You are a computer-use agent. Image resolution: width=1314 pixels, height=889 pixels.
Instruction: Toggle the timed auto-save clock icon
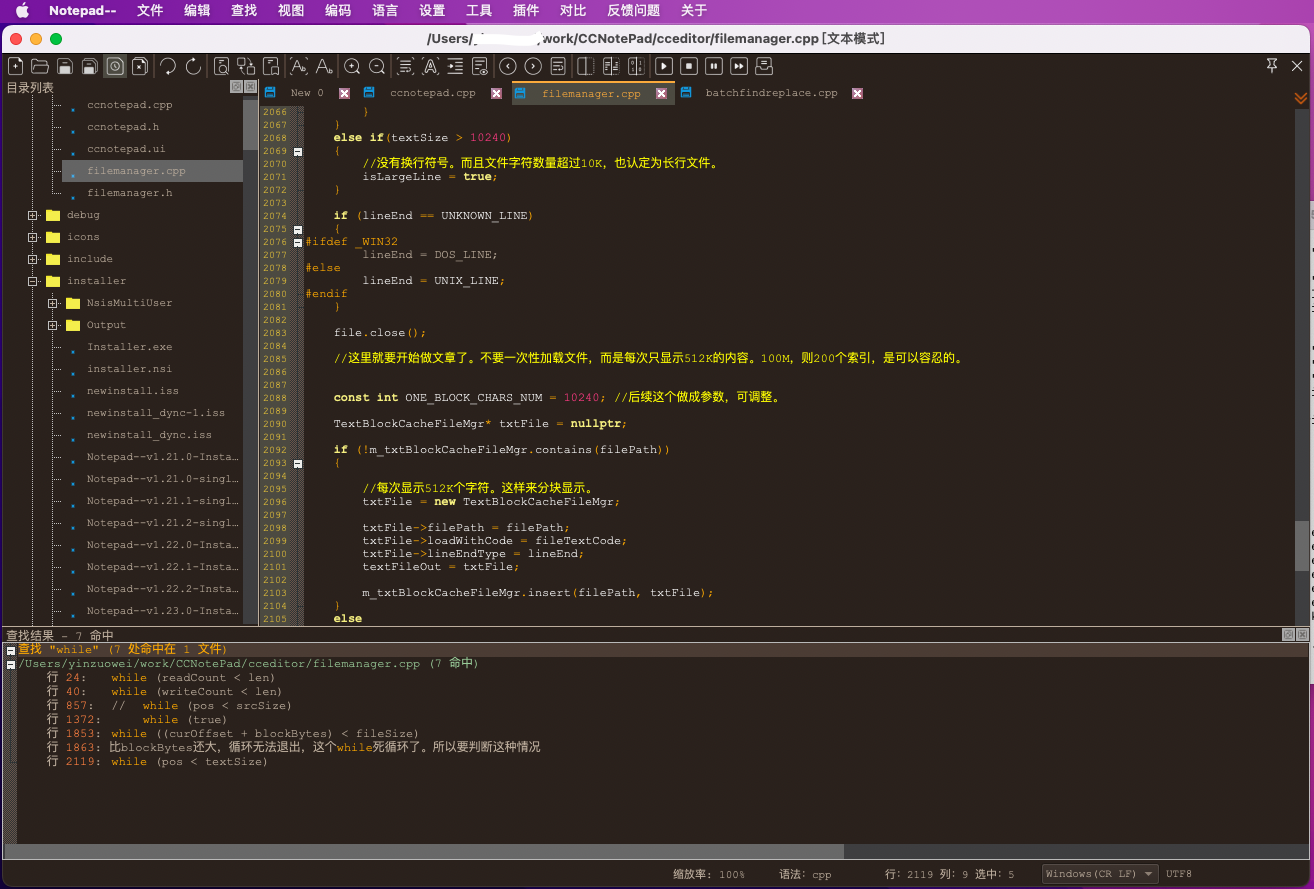tap(115, 66)
